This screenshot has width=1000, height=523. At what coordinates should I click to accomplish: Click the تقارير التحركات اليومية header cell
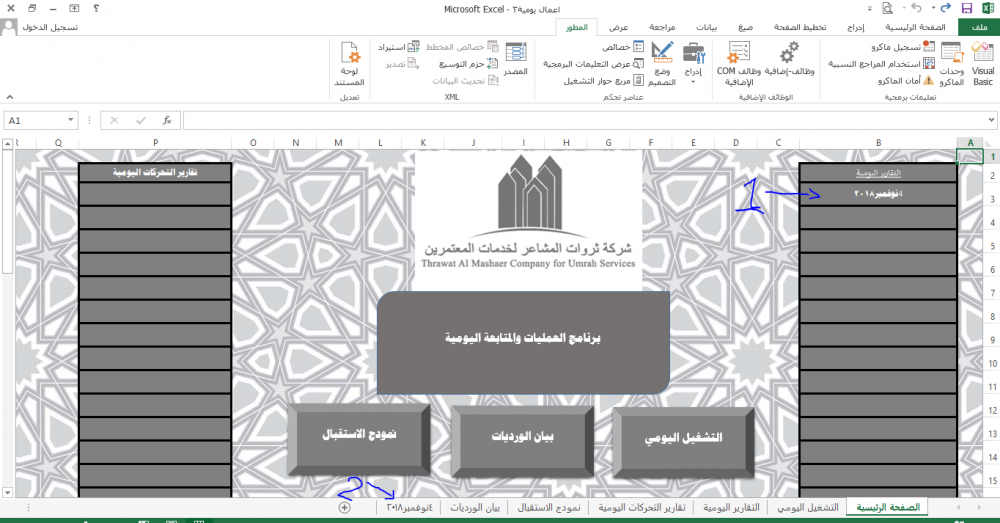tap(155, 172)
